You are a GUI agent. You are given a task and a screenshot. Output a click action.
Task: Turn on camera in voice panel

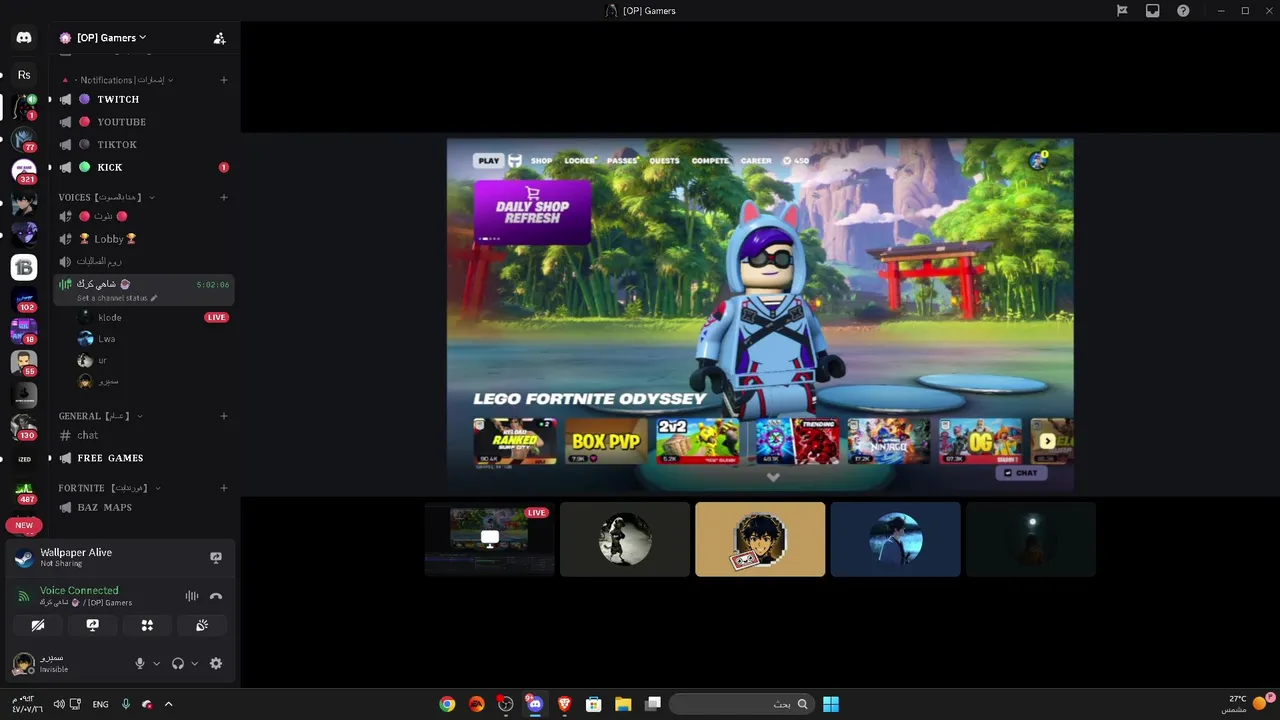(x=38, y=625)
